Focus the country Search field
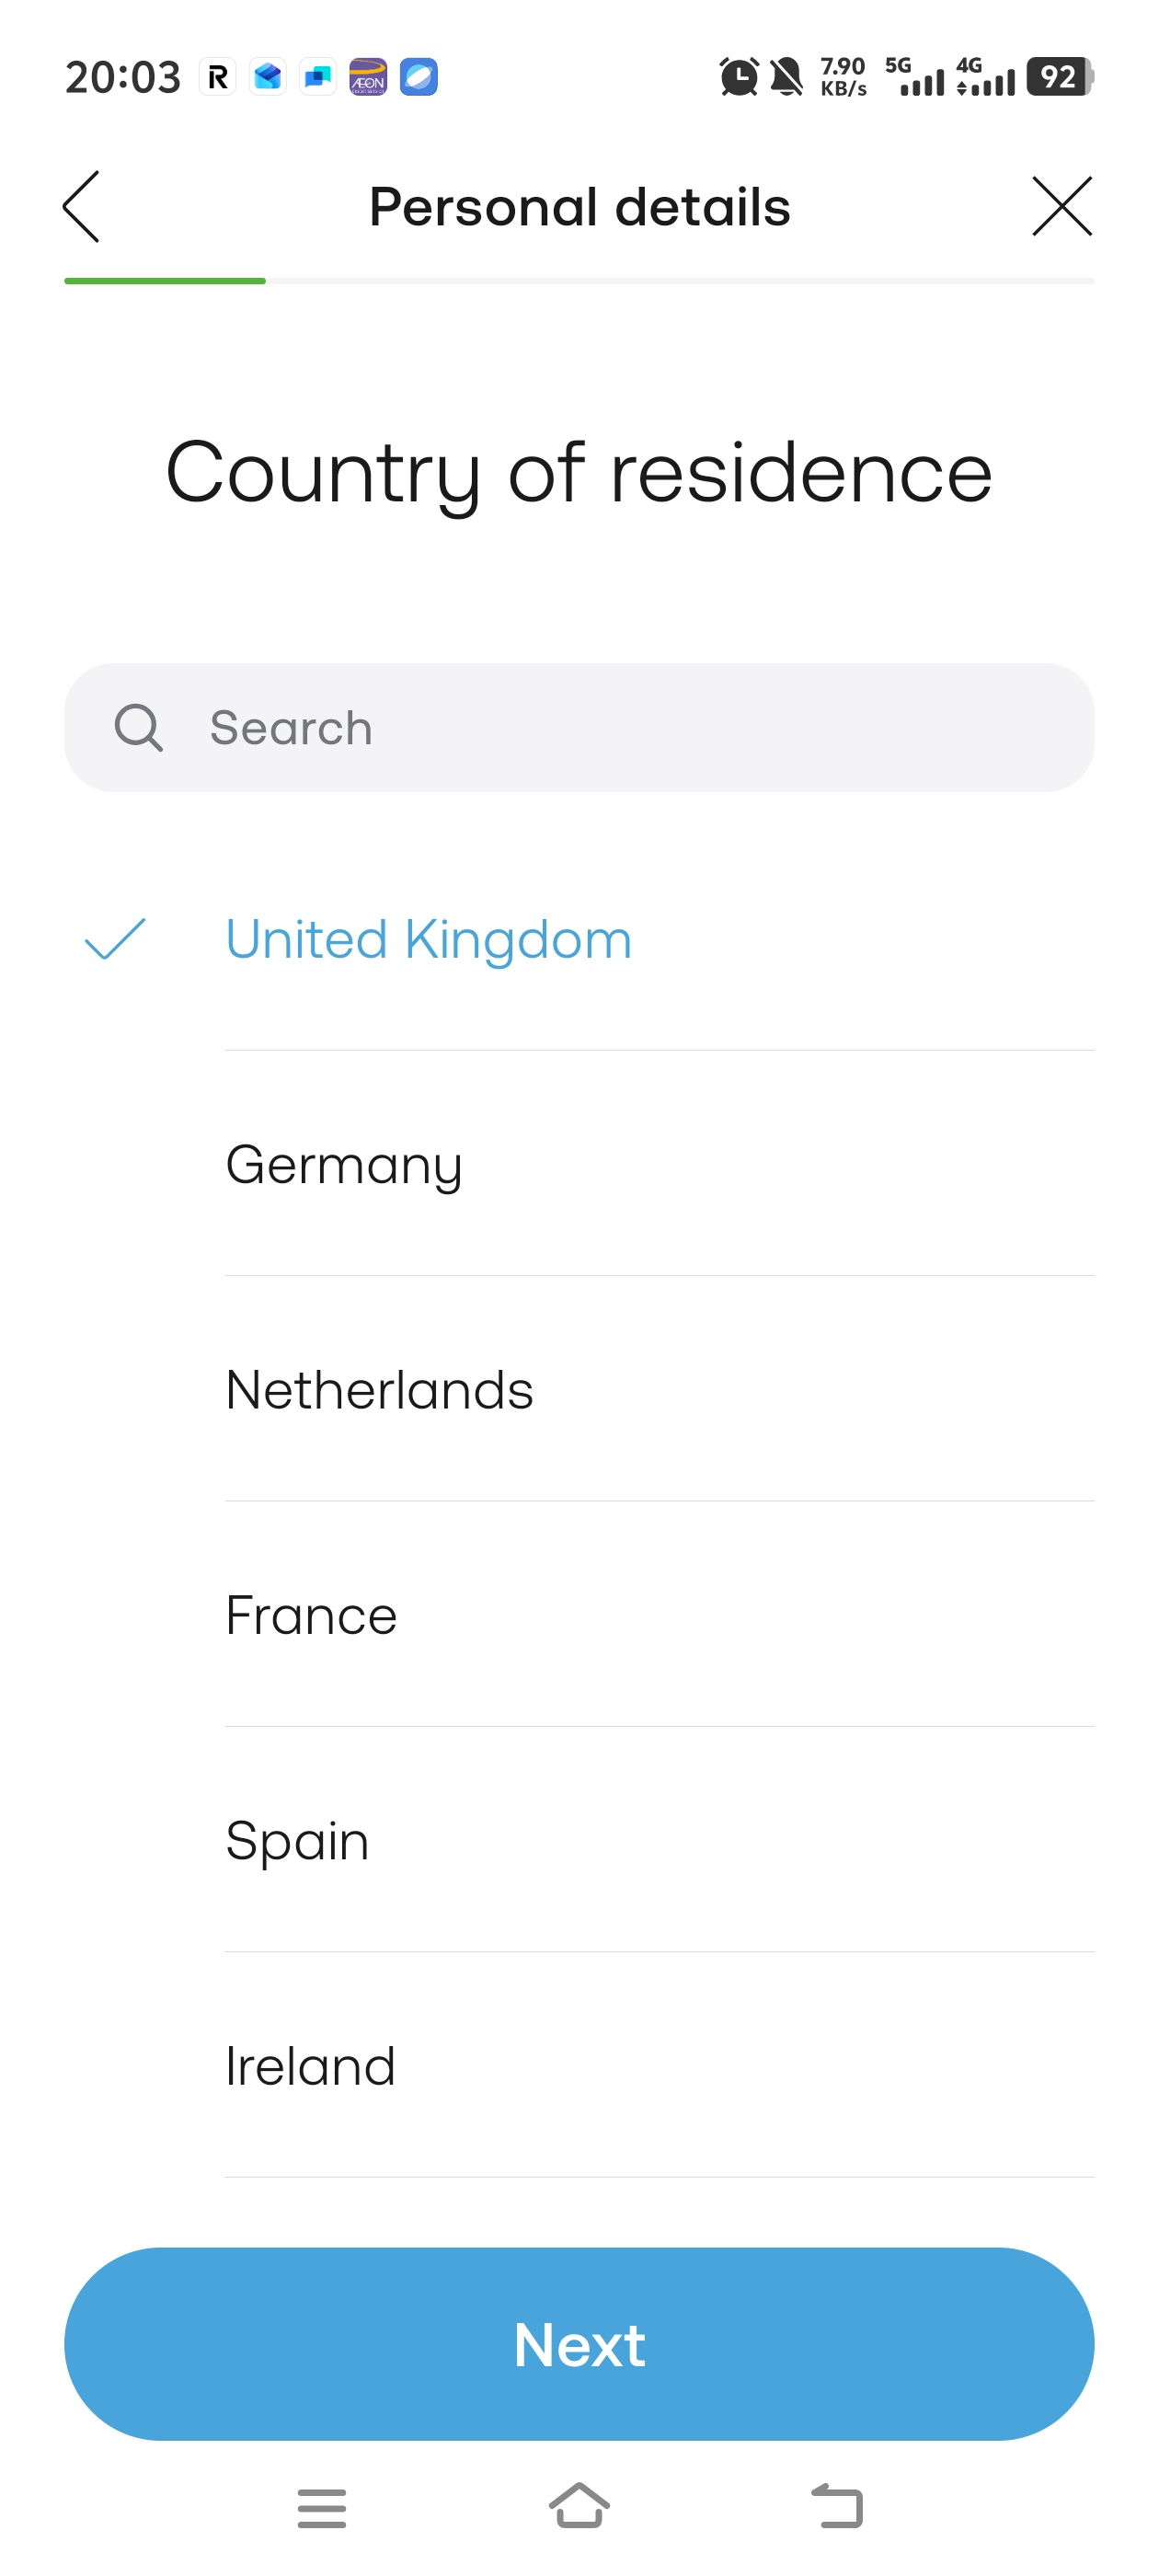The height and width of the screenshot is (2576, 1159). [x=579, y=727]
